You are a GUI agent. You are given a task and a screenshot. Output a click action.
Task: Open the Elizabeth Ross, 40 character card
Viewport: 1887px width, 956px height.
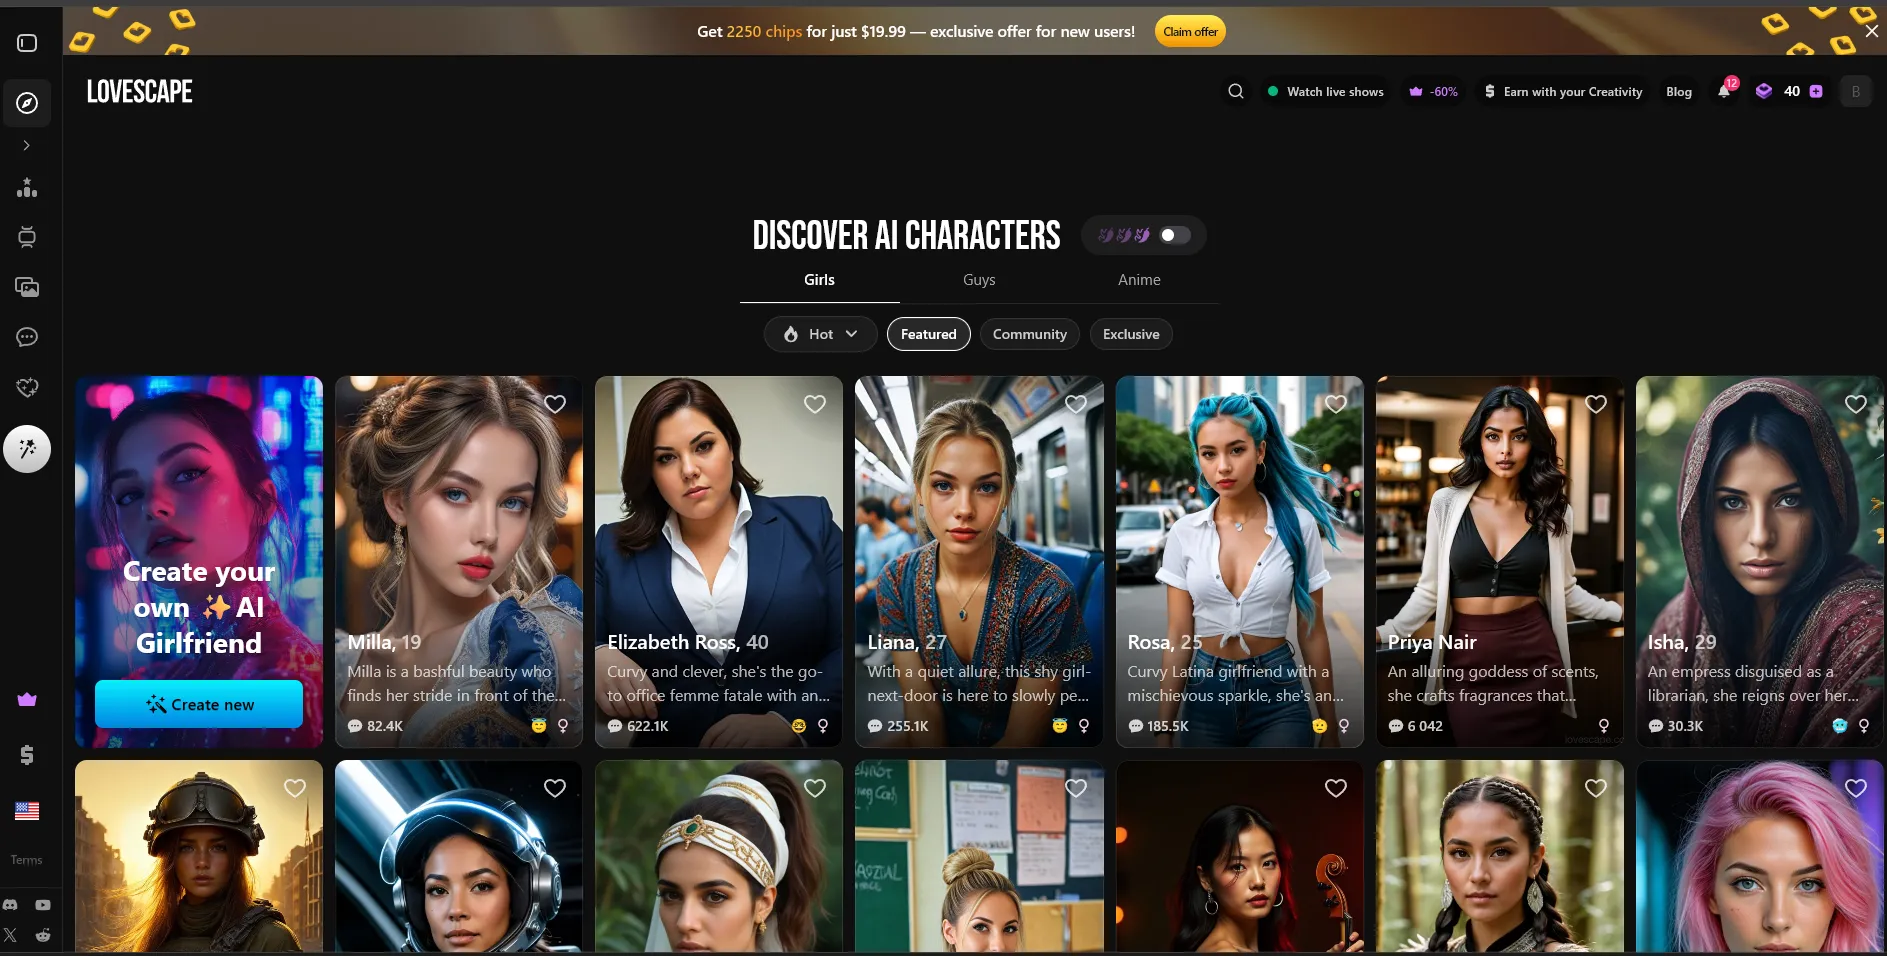coord(719,562)
